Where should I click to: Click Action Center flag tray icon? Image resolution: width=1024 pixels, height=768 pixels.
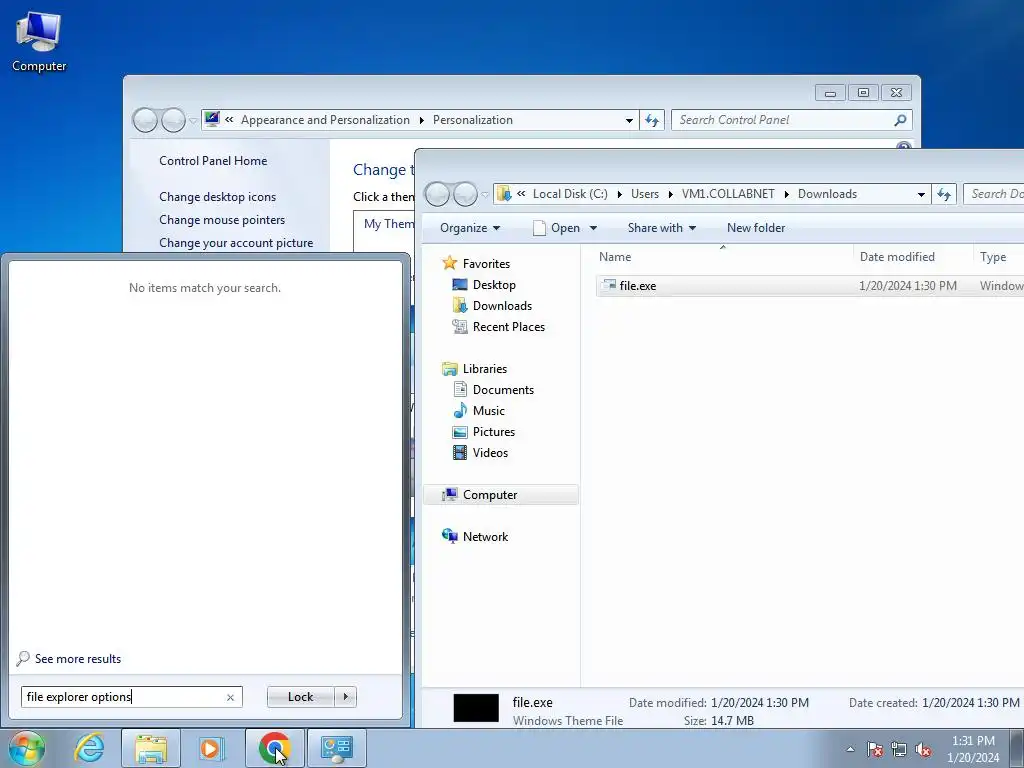(x=874, y=749)
